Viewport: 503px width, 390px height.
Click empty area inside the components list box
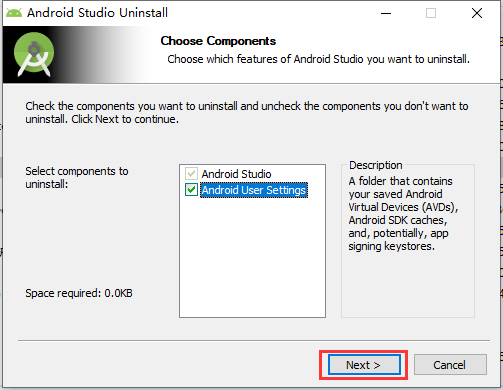(252, 257)
